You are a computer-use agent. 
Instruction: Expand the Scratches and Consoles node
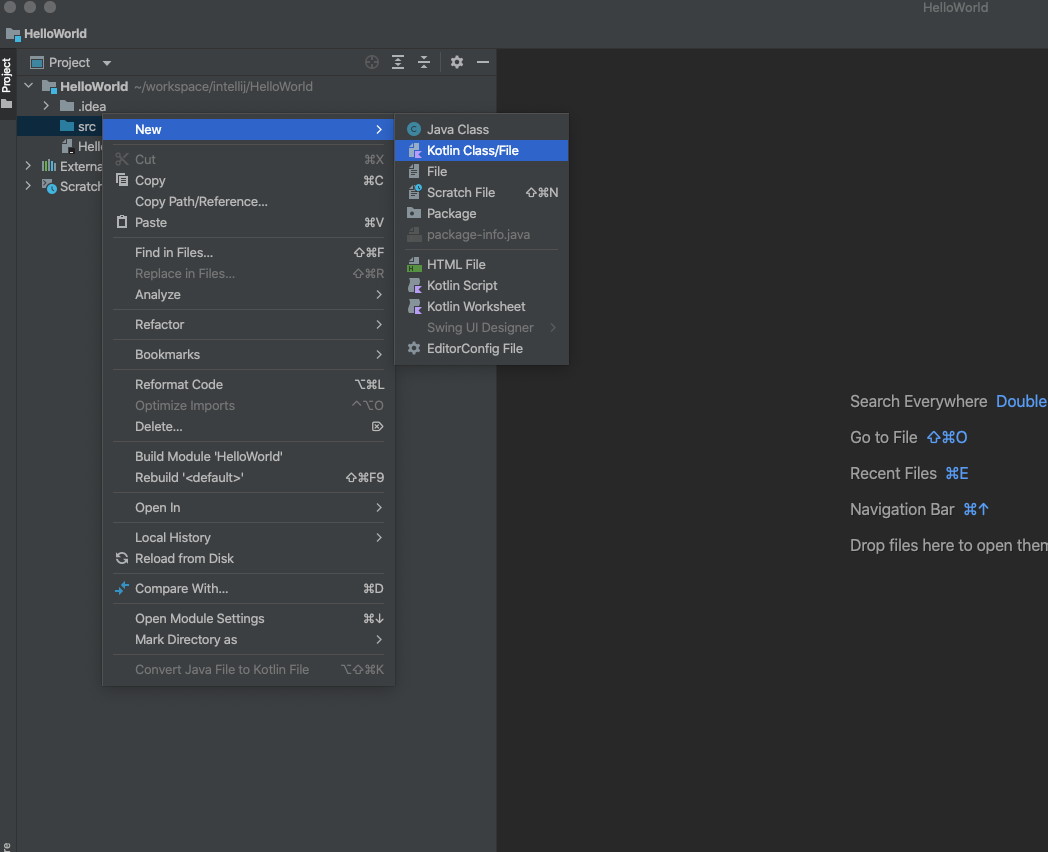coord(28,186)
